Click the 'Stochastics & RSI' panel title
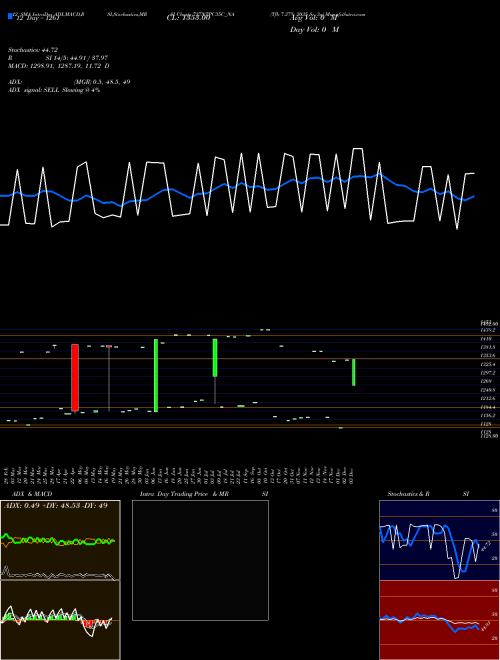The width and height of the screenshot is (500, 660). (x=428, y=494)
